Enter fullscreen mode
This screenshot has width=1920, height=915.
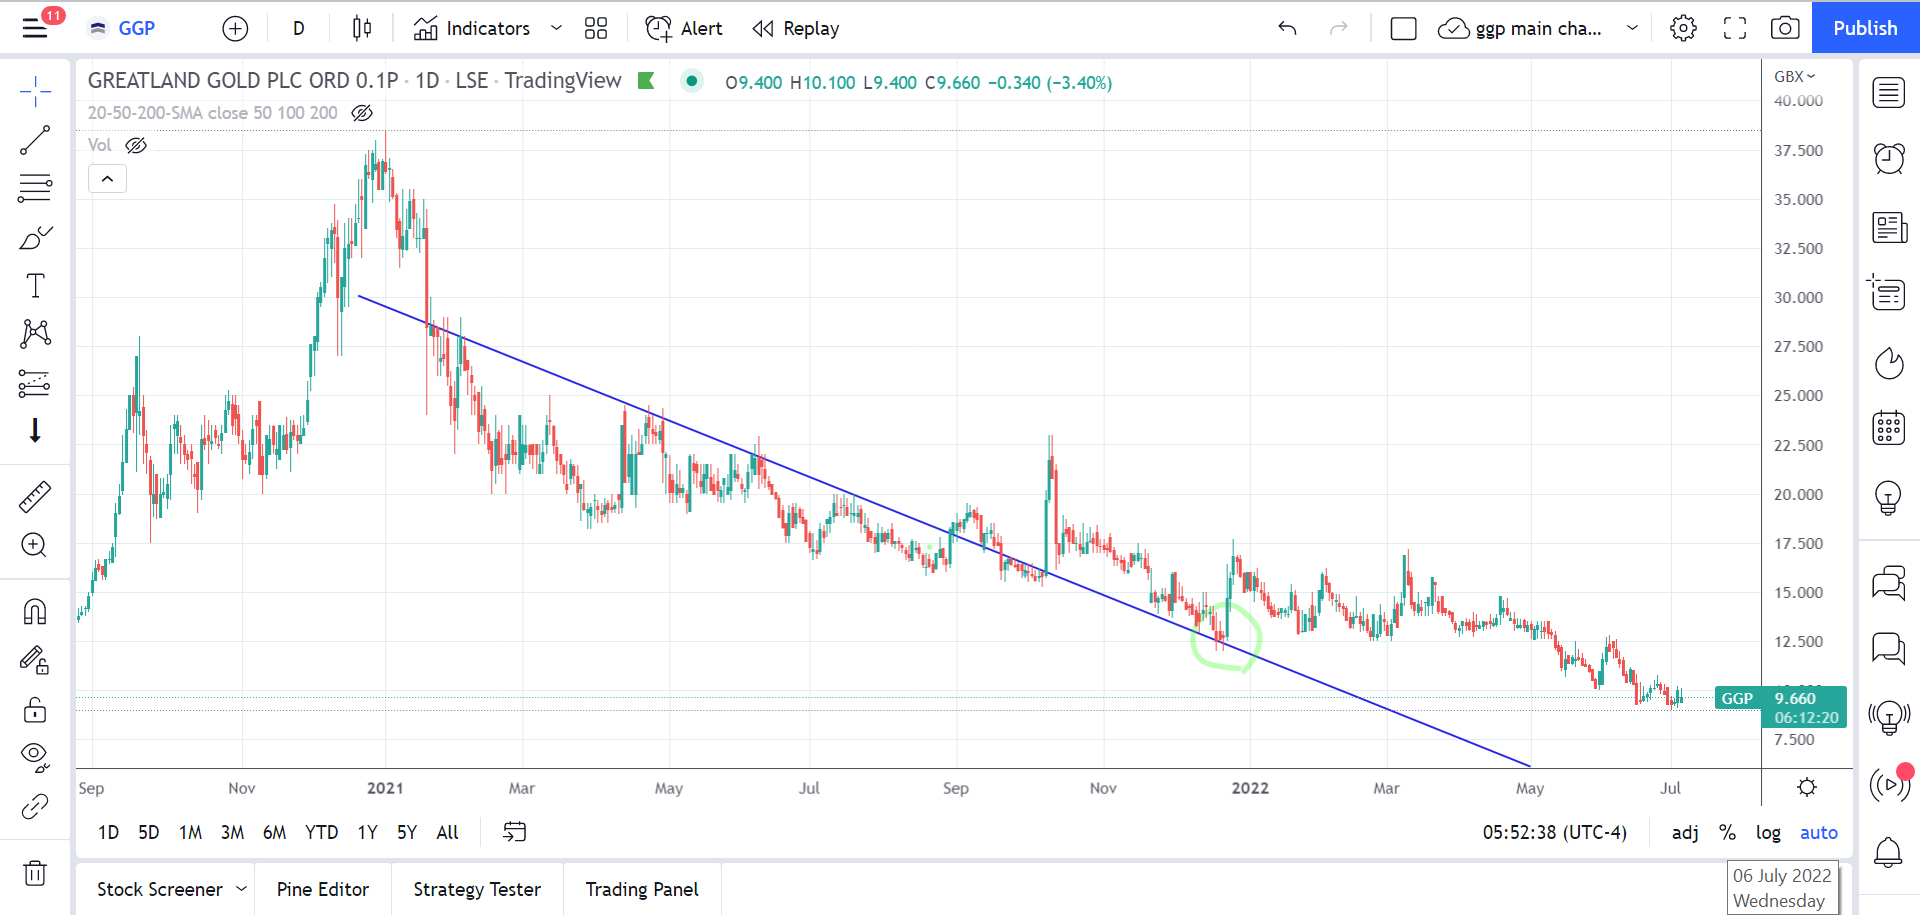pyautogui.click(x=1735, y=29)
